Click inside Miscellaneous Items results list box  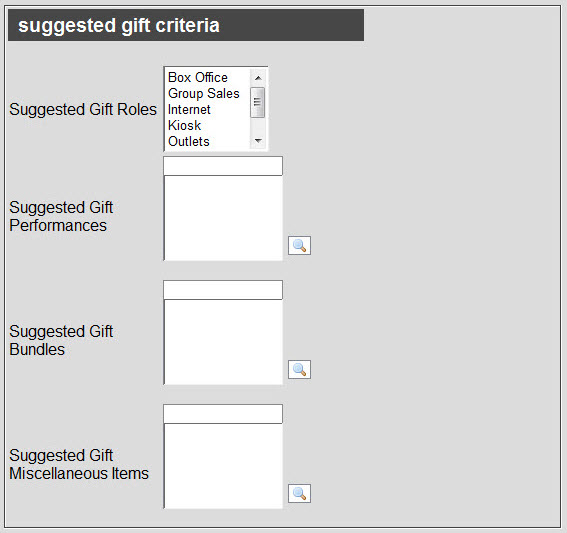point(223,466)
